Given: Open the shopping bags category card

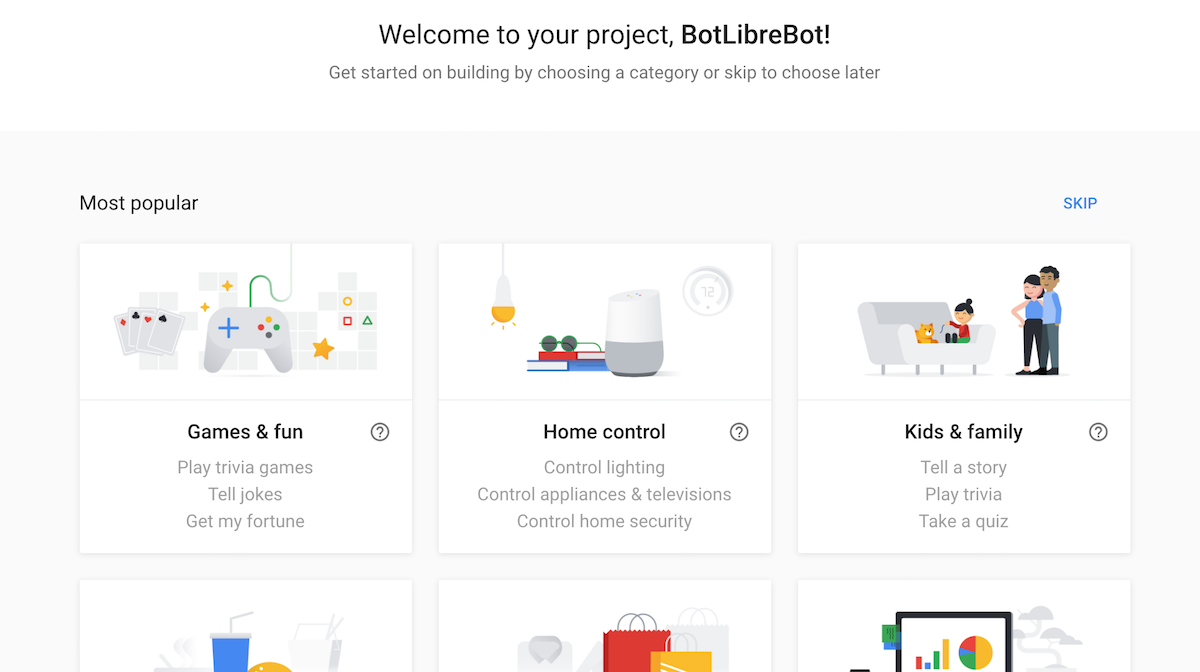Looking at the screenshot, I should (604, 630).
